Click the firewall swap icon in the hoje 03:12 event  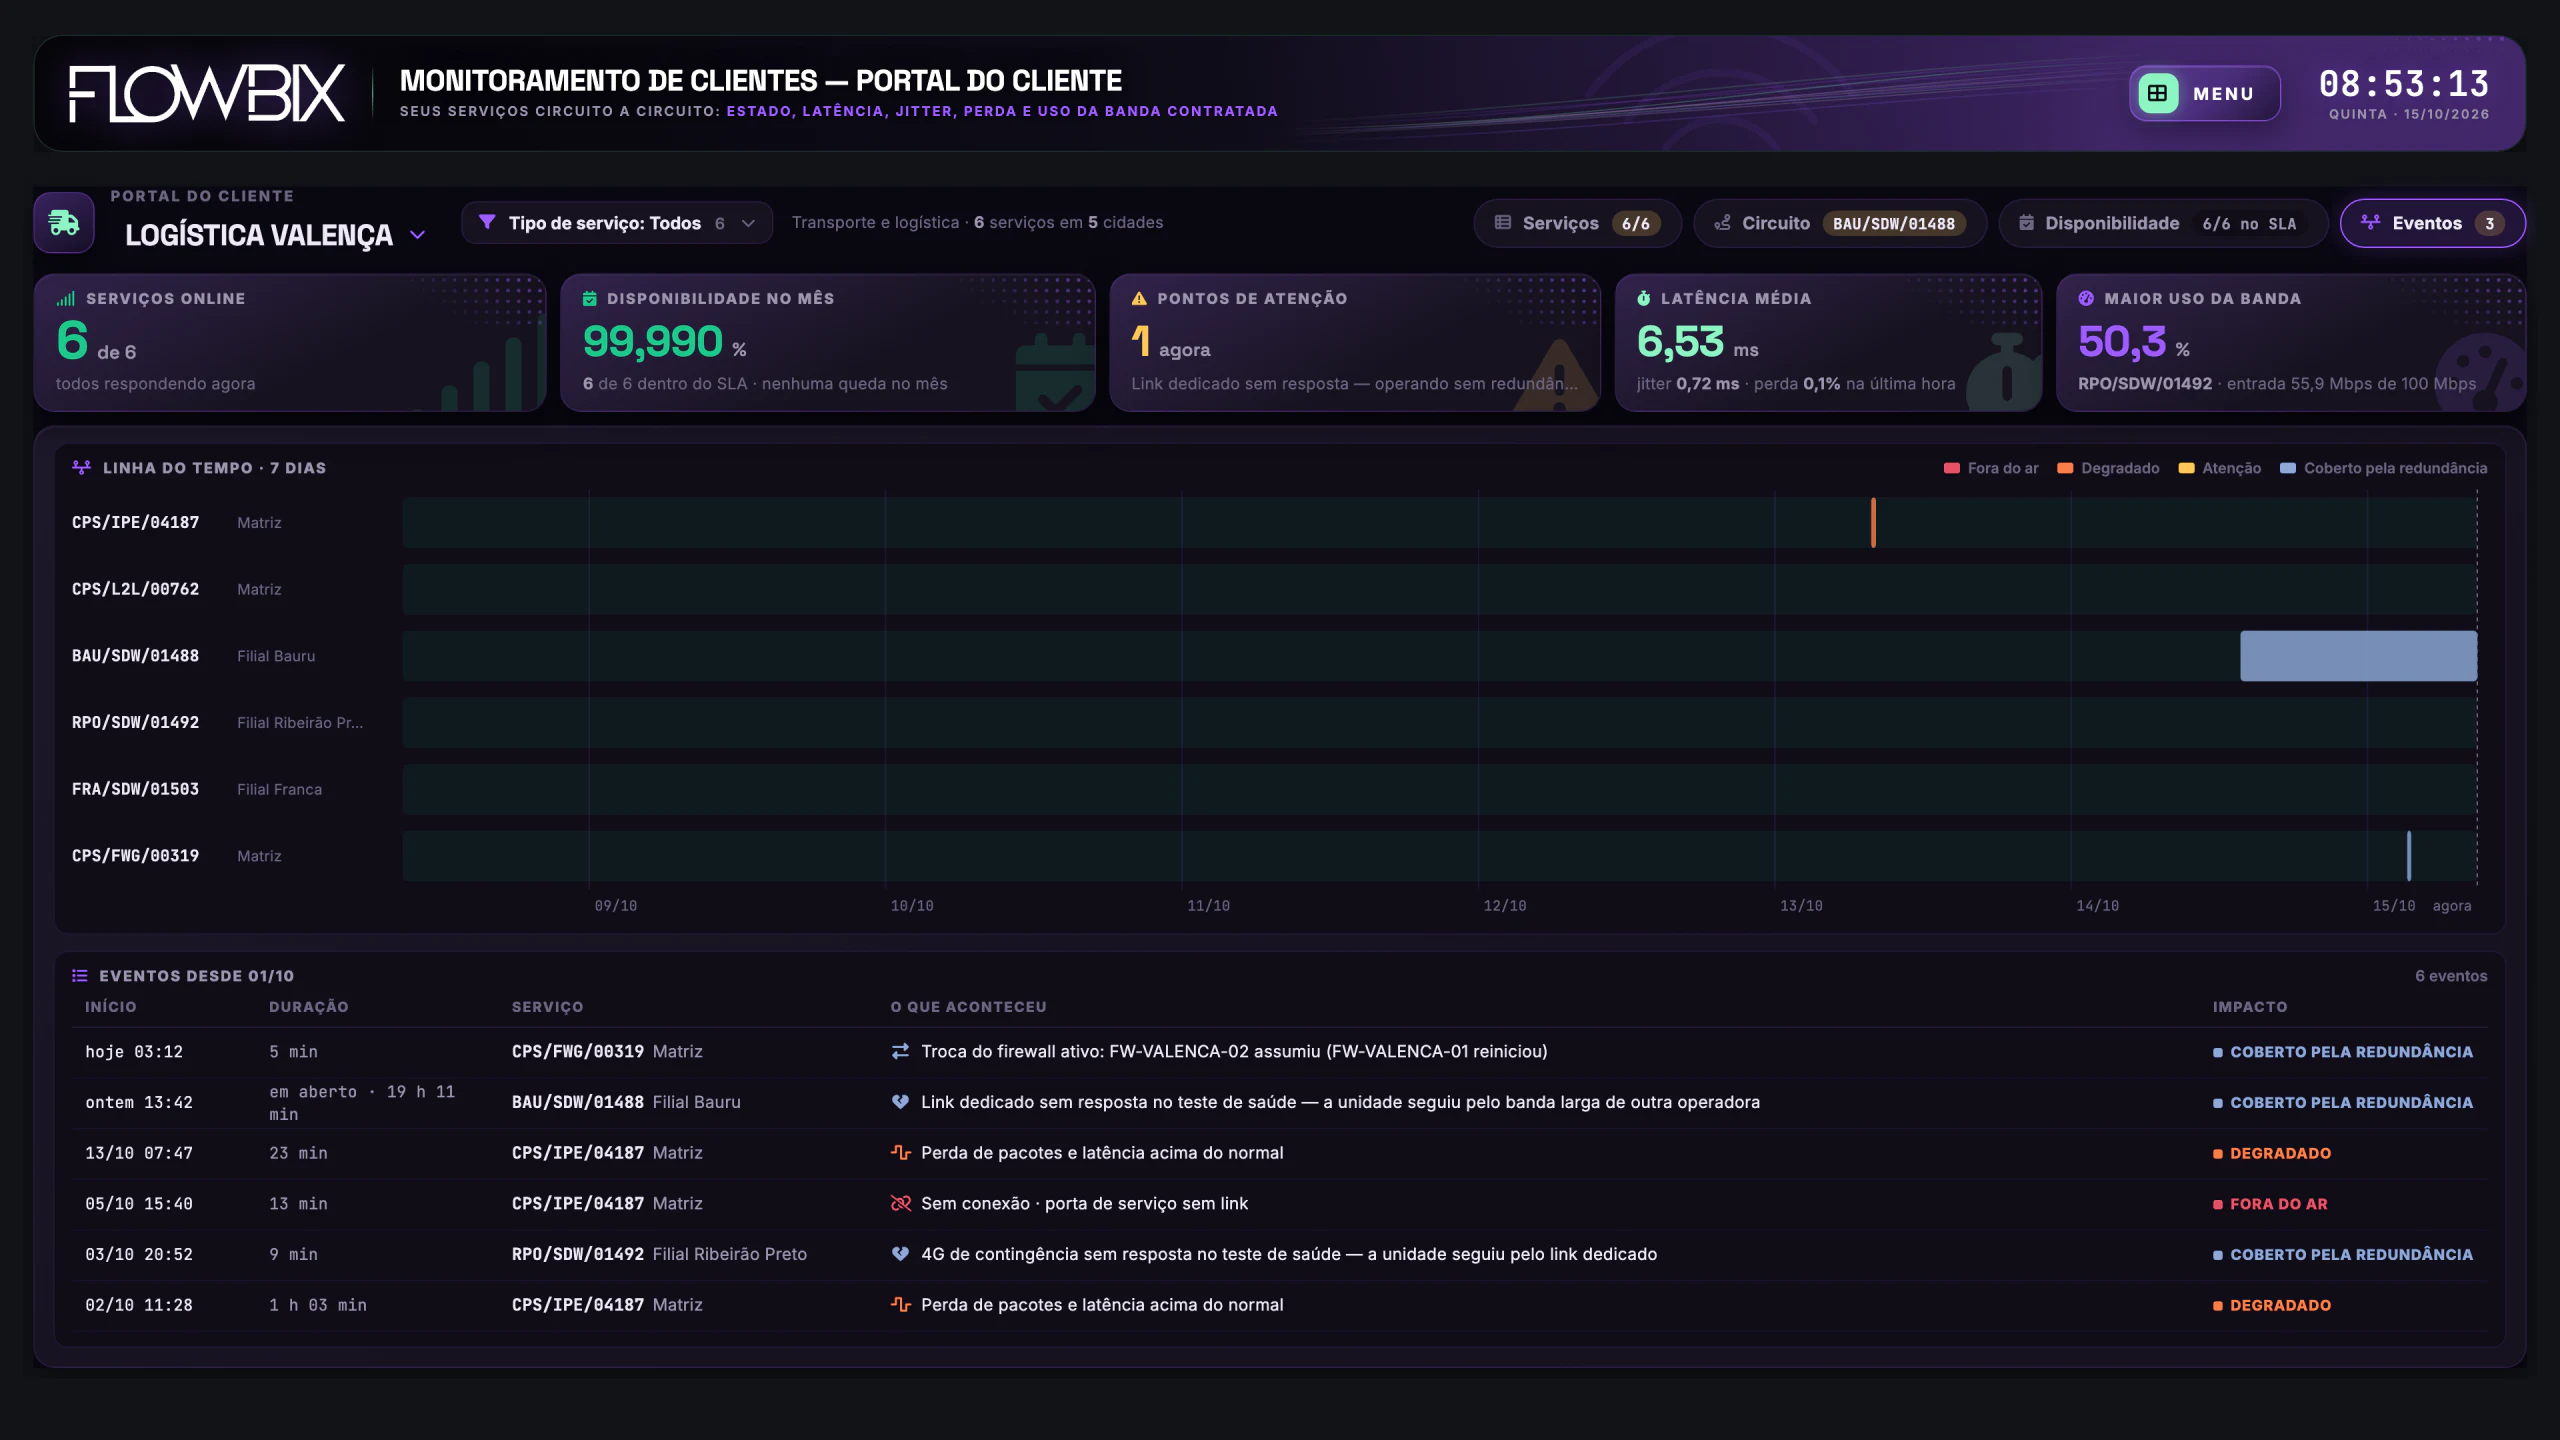pos(900,1051)
